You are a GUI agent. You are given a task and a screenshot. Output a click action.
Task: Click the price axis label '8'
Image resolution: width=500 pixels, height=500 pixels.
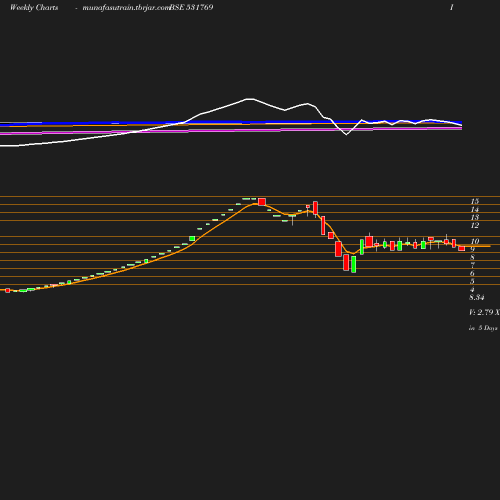tap(472, 257)
